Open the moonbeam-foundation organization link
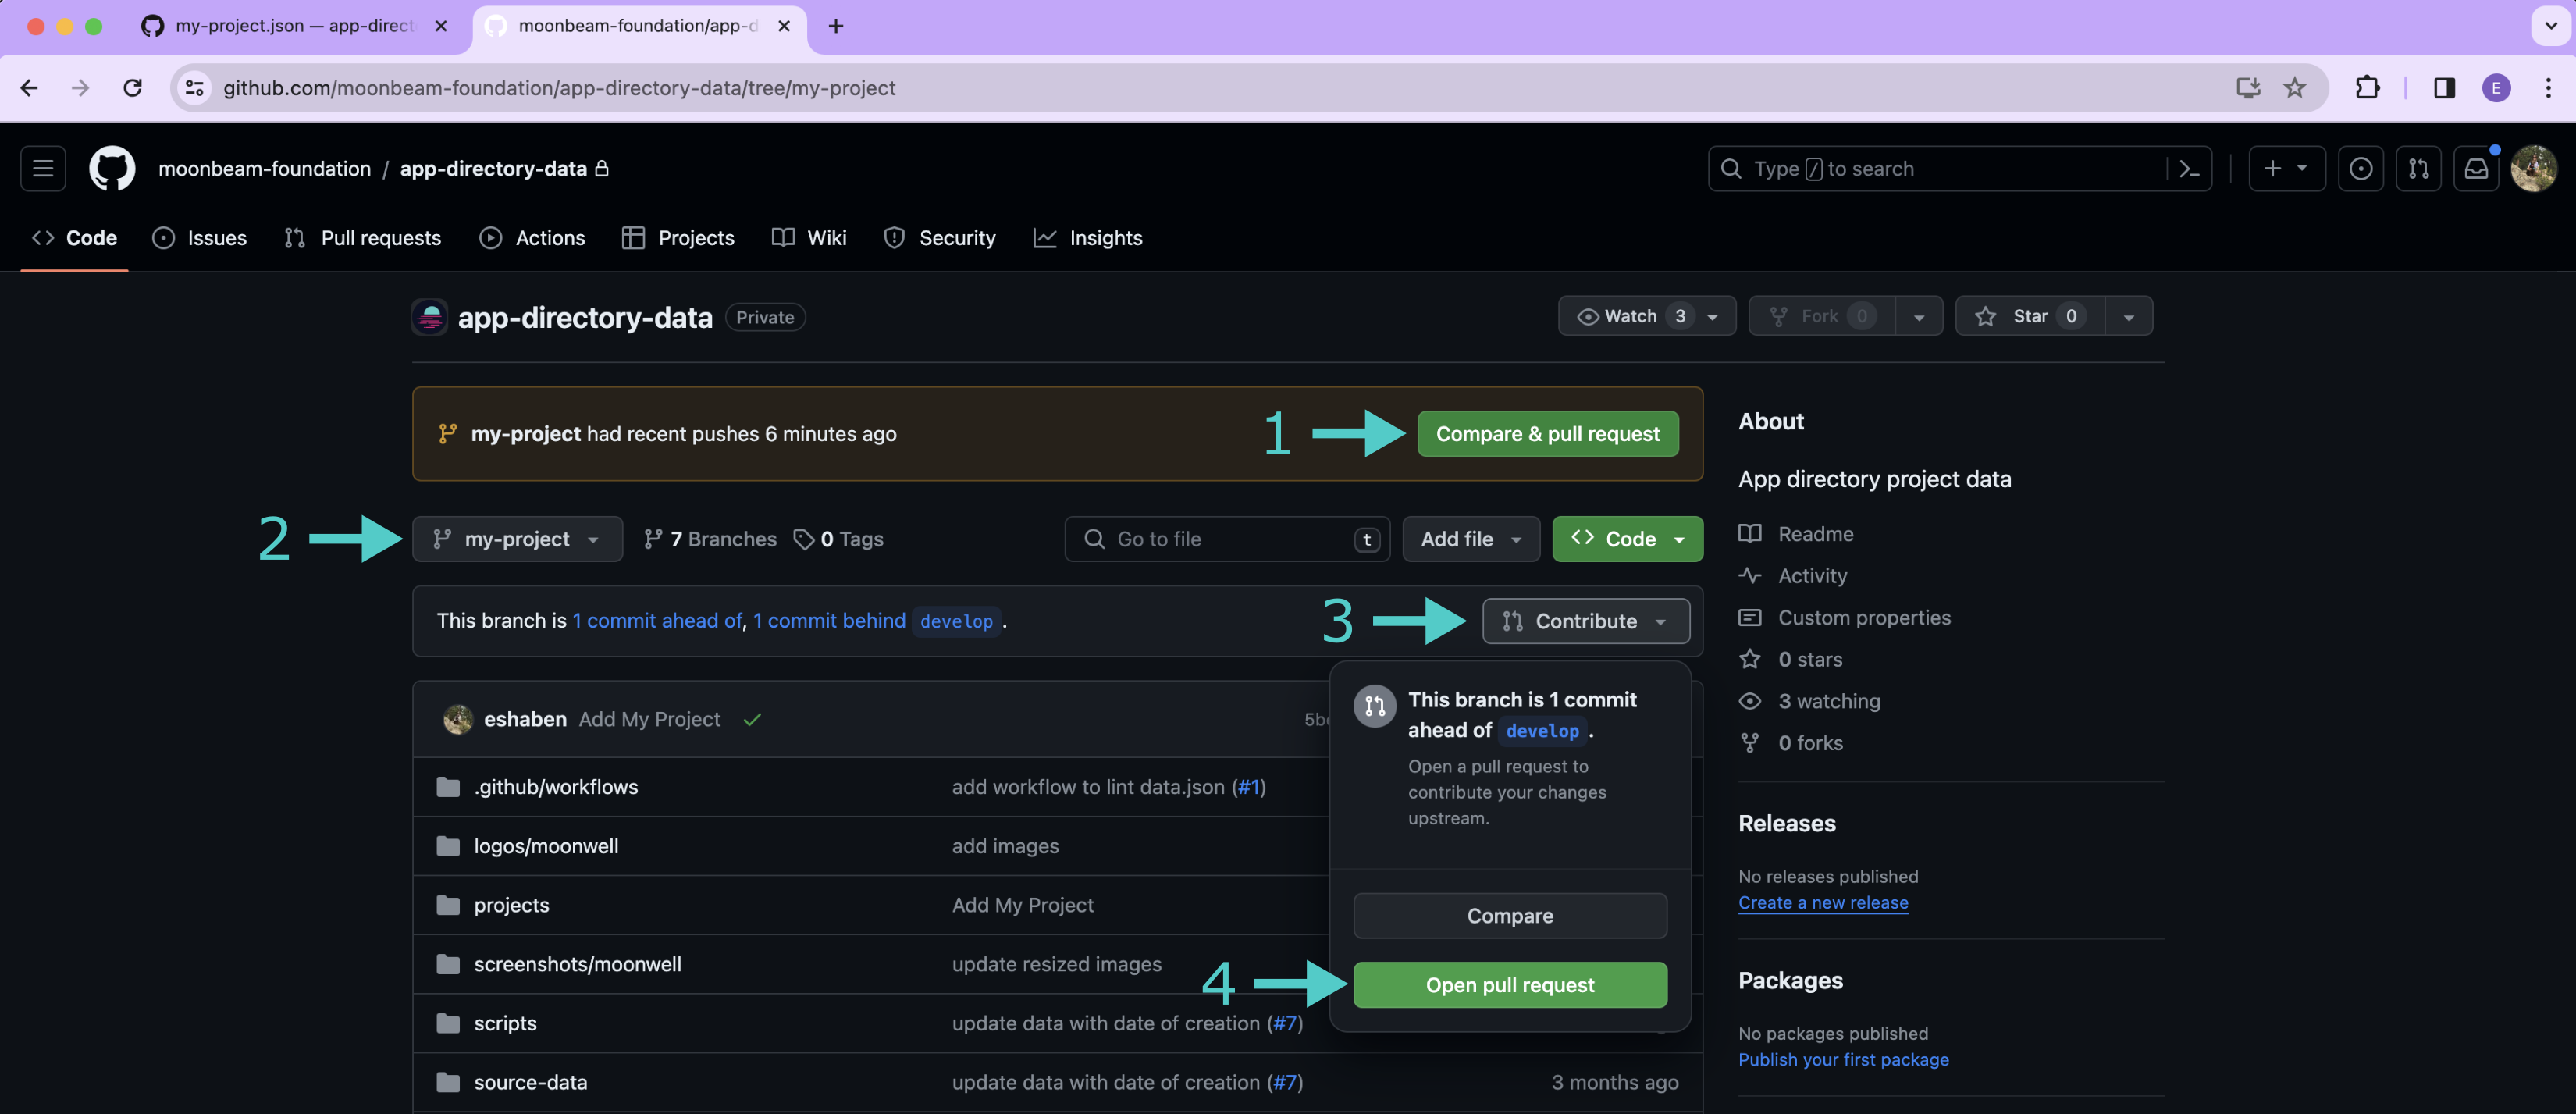Screen dimensions: 2576x1114 [264, 169]
